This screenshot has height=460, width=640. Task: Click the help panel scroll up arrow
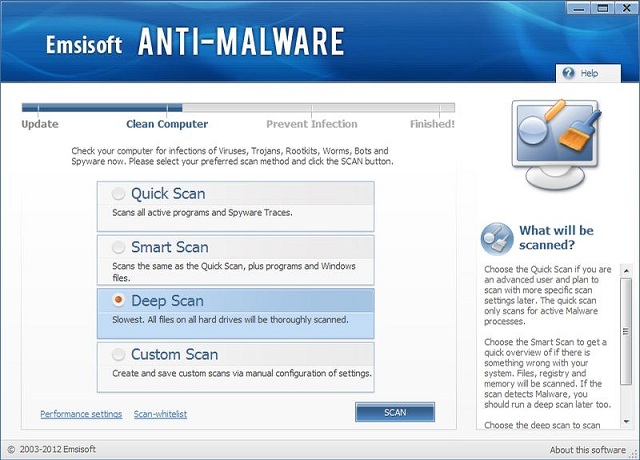pyautogui.click(x=626, y=271)
